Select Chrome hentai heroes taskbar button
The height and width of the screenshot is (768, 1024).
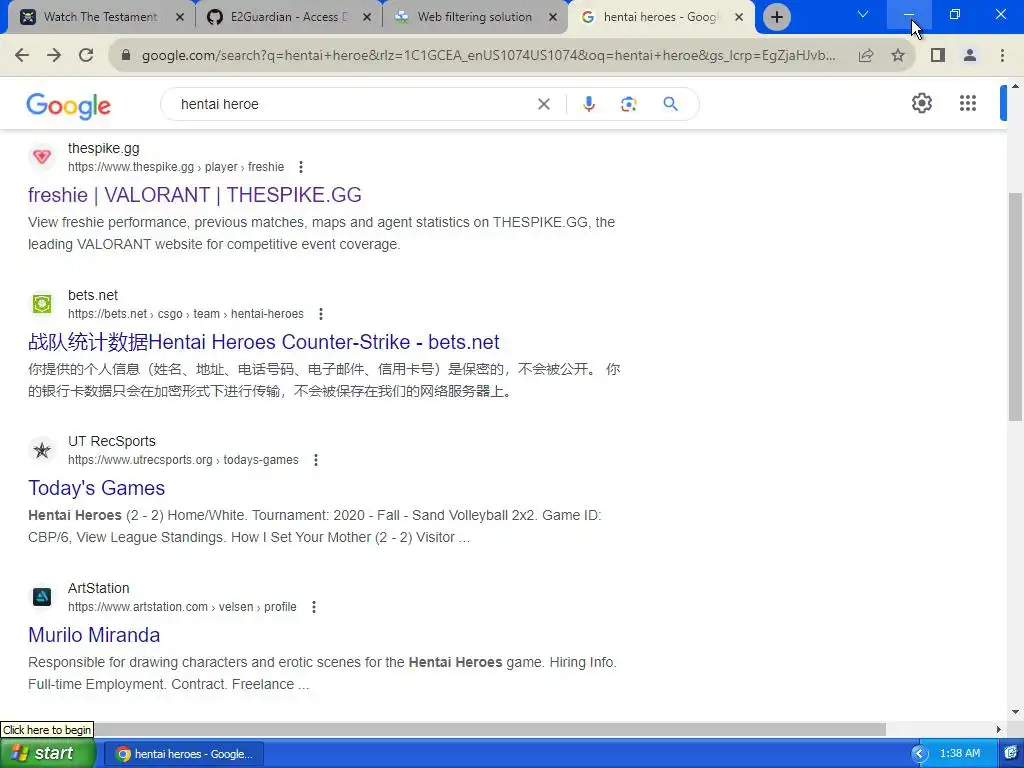tap(185, 754)
